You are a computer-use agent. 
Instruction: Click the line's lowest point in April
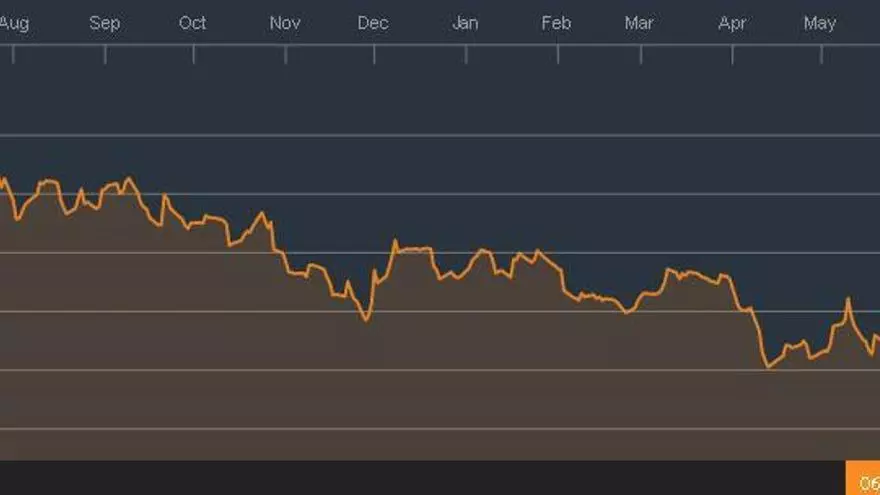pyautogui.click(x=768, y=367)
